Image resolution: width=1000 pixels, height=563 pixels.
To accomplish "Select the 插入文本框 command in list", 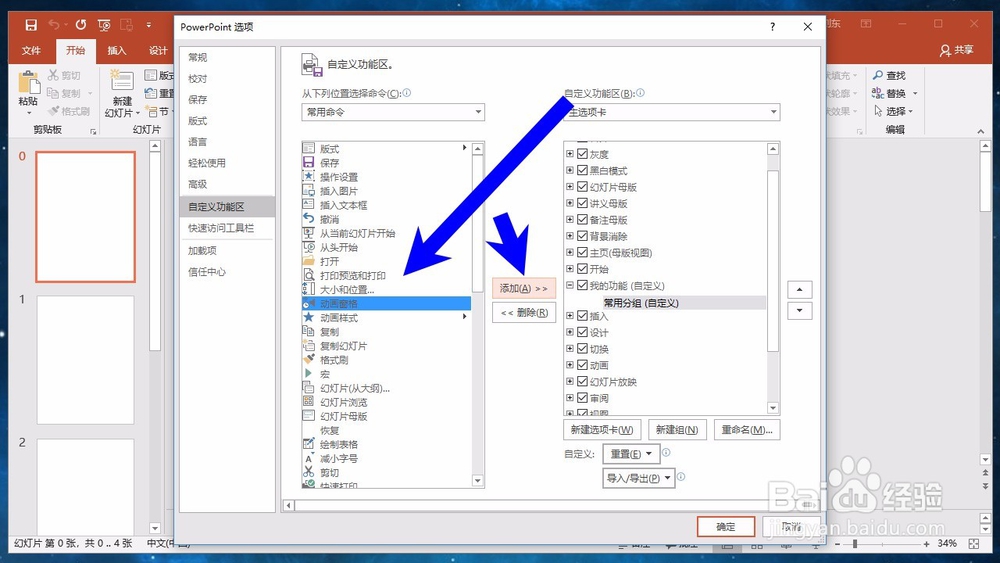I will click(x=386, y=205).
